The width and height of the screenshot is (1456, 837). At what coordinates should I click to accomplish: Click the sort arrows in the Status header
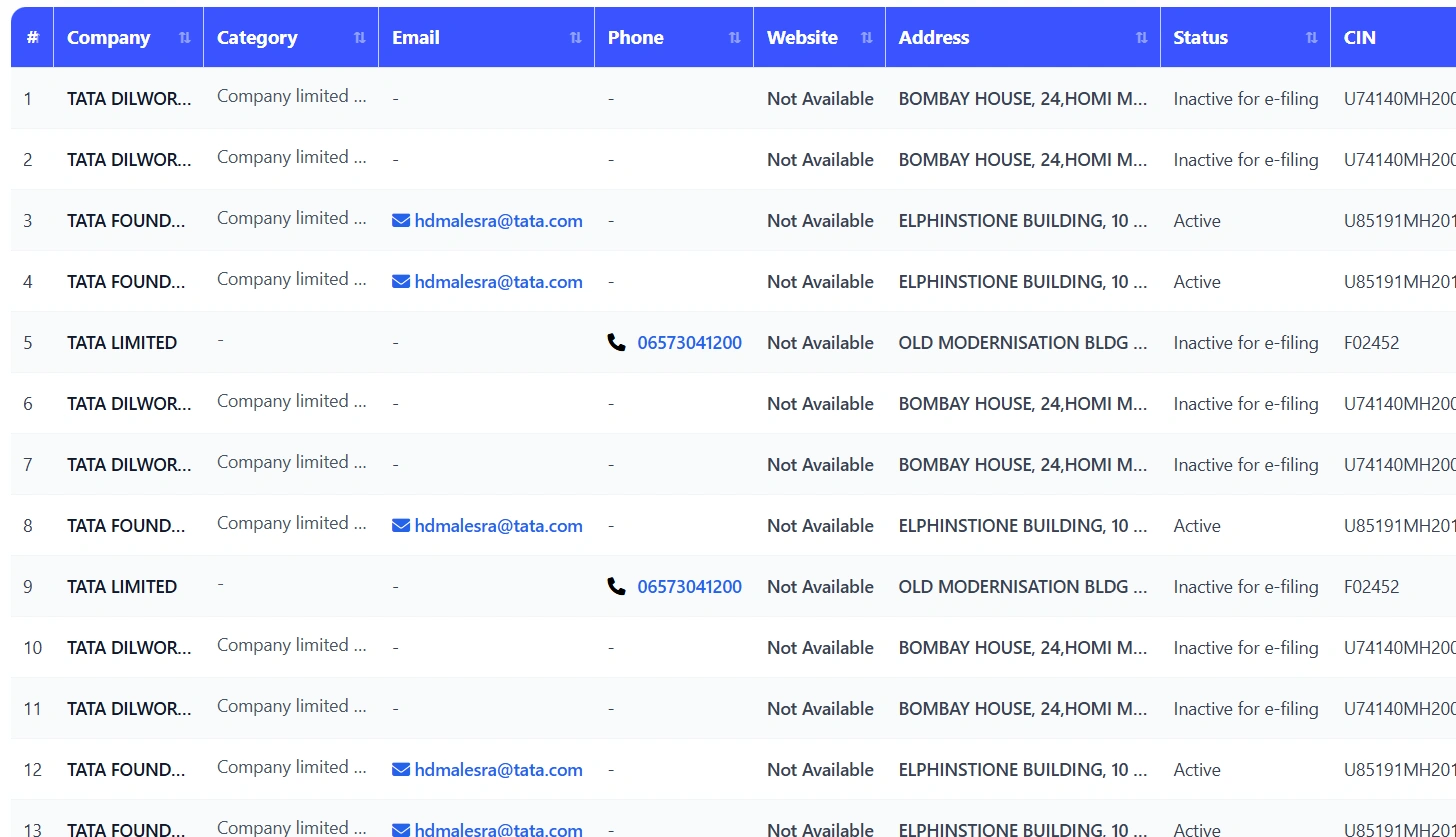point(1311,38)
